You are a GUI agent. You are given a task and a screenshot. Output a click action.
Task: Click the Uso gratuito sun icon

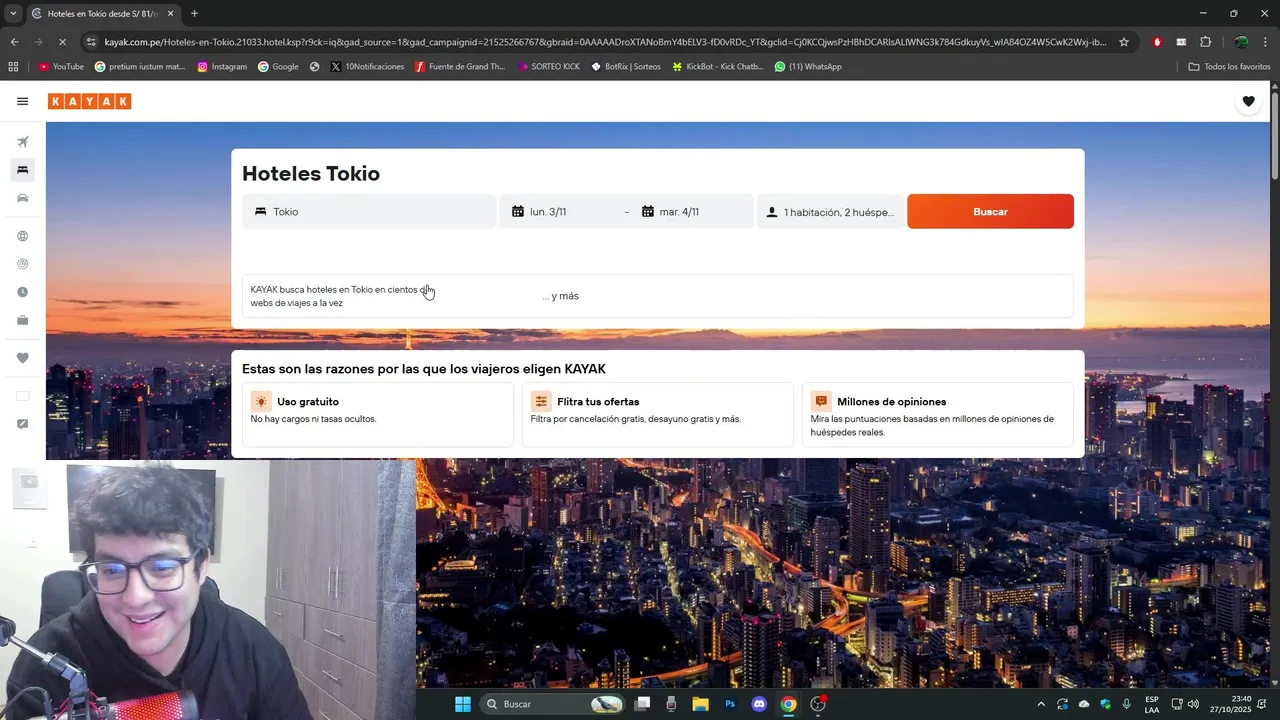261,401
